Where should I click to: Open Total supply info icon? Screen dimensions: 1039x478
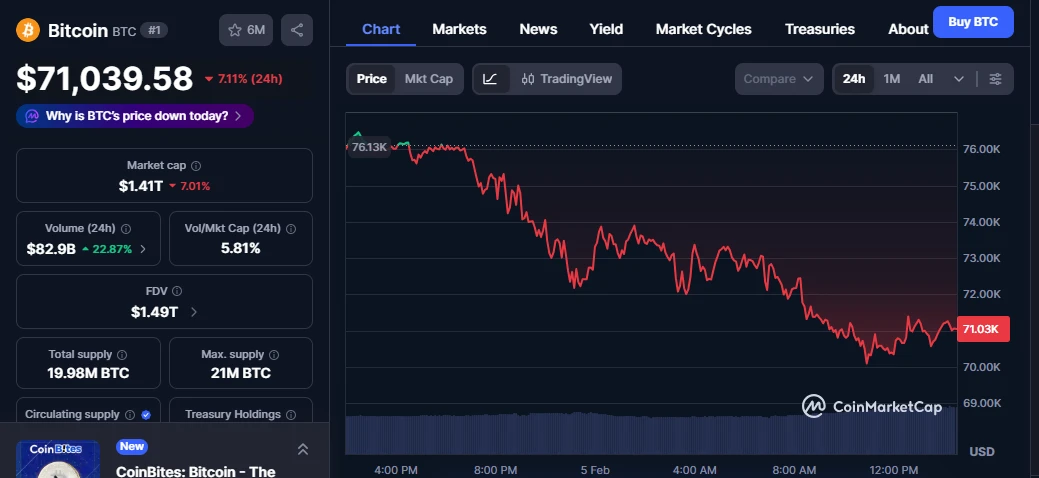pyautogui.click(x=122, y=355)
